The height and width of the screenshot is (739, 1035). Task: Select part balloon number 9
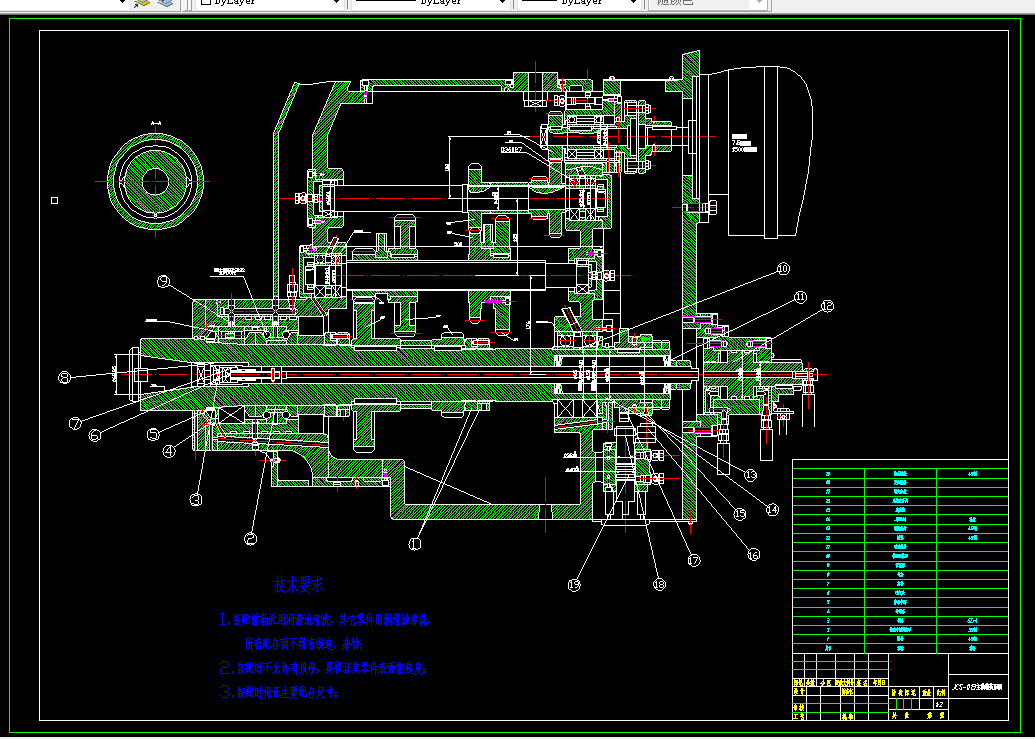(x=164, y=282)
